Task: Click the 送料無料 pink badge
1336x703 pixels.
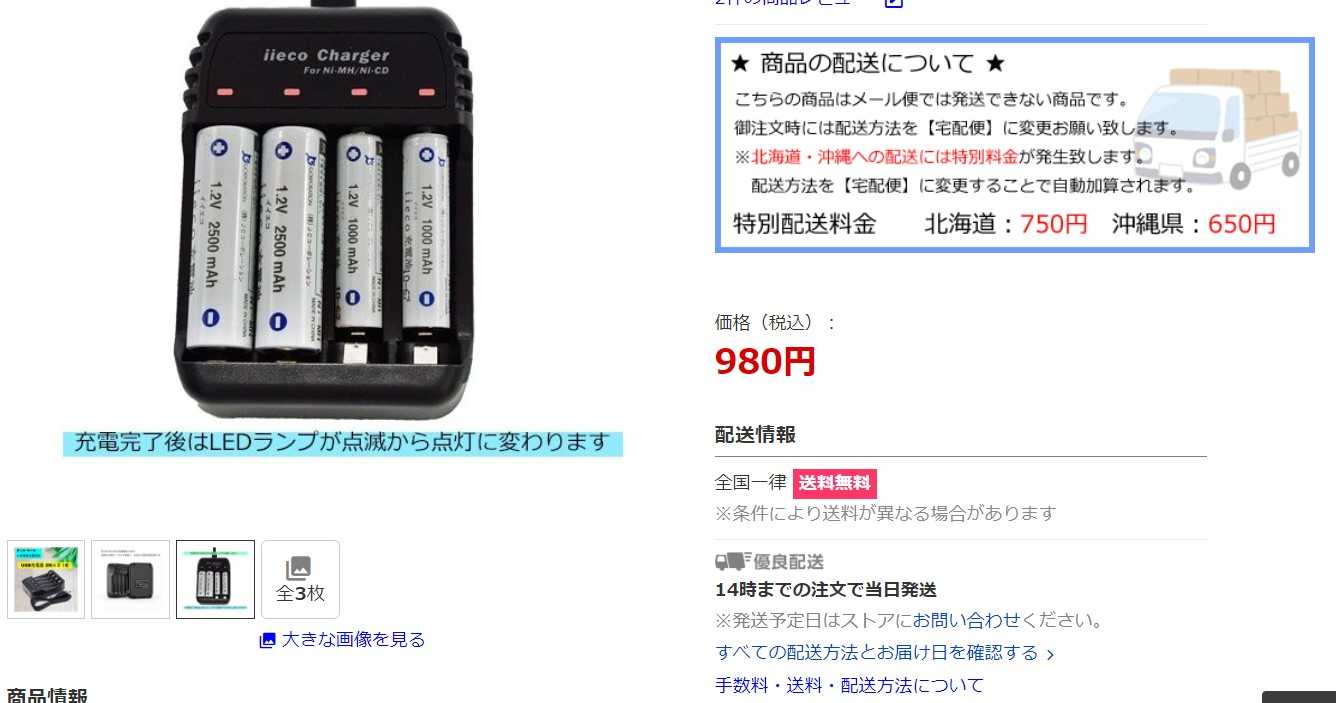Action: 835,483
